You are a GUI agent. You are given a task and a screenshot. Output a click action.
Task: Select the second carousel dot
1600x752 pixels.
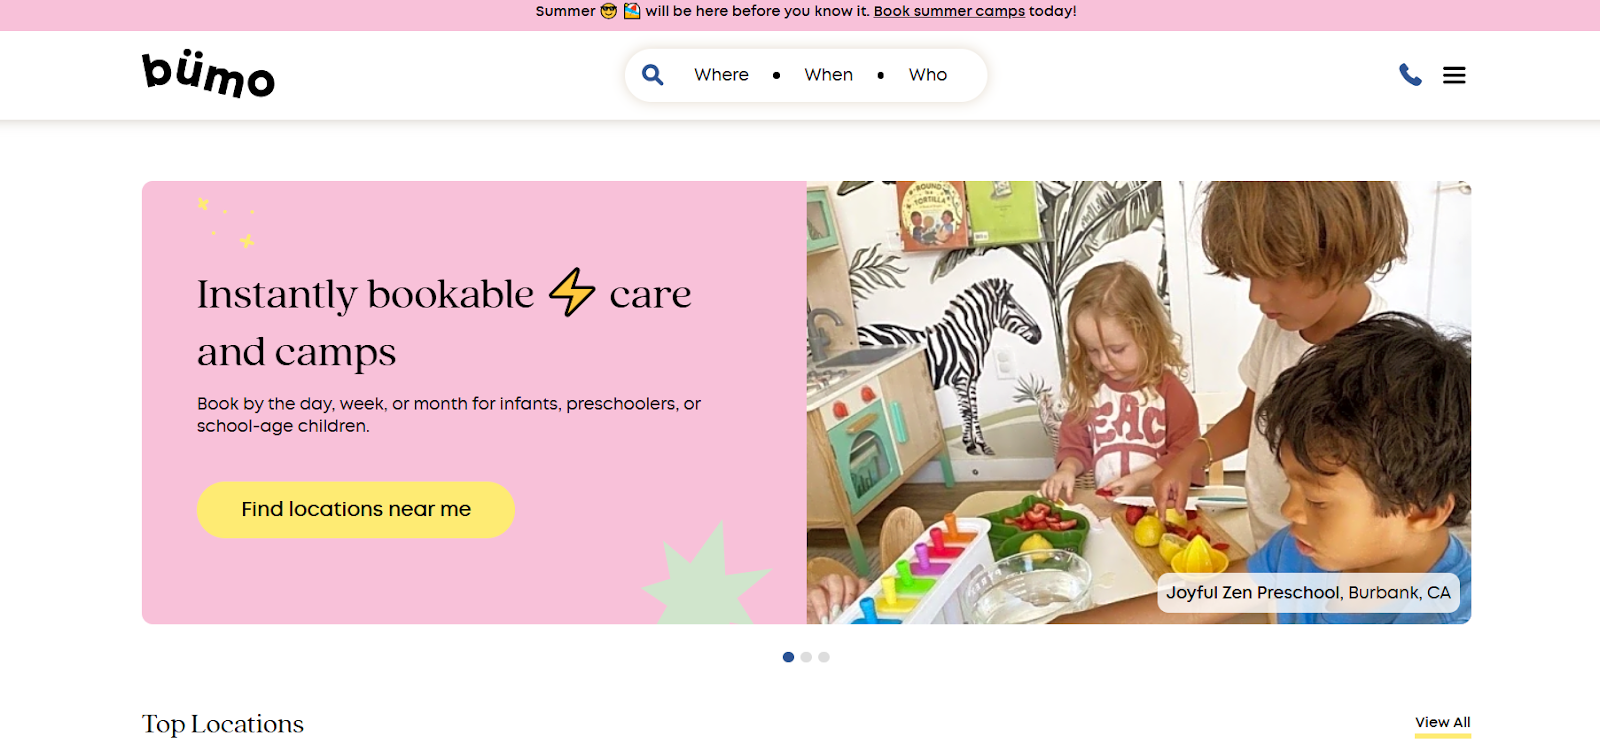point(806,657)
